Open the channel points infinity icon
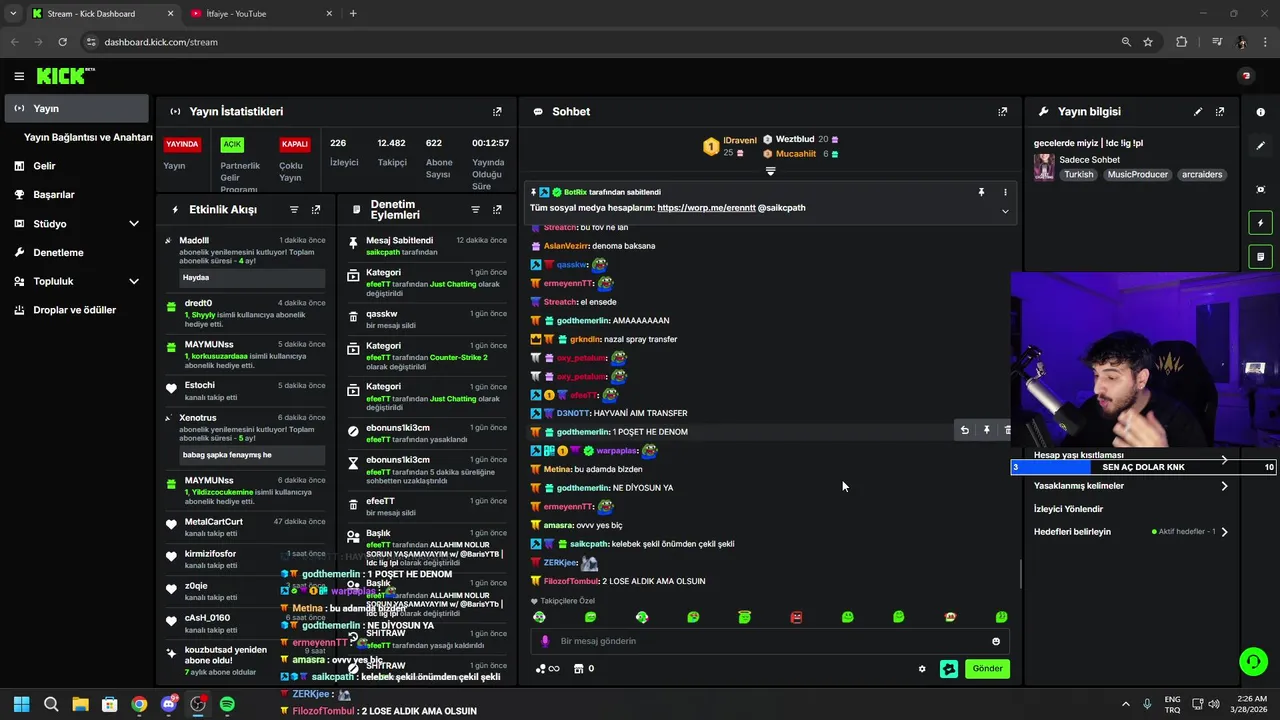 click(548, 669)
